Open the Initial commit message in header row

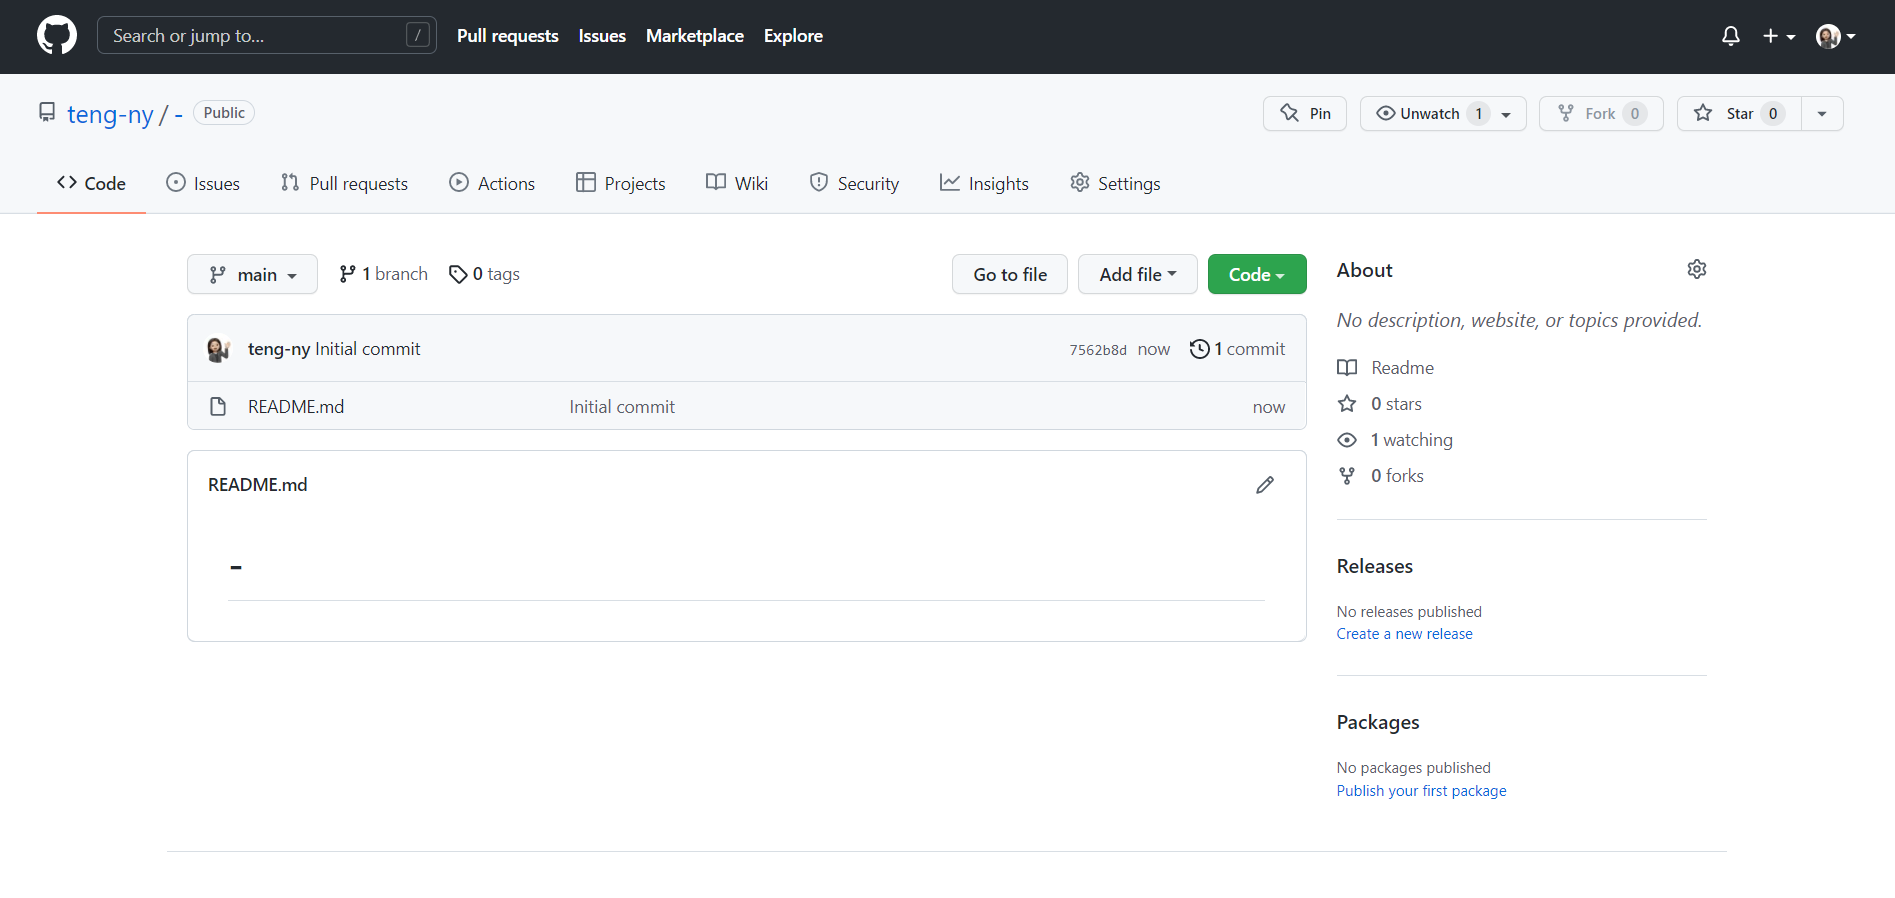tap(368, 349)
